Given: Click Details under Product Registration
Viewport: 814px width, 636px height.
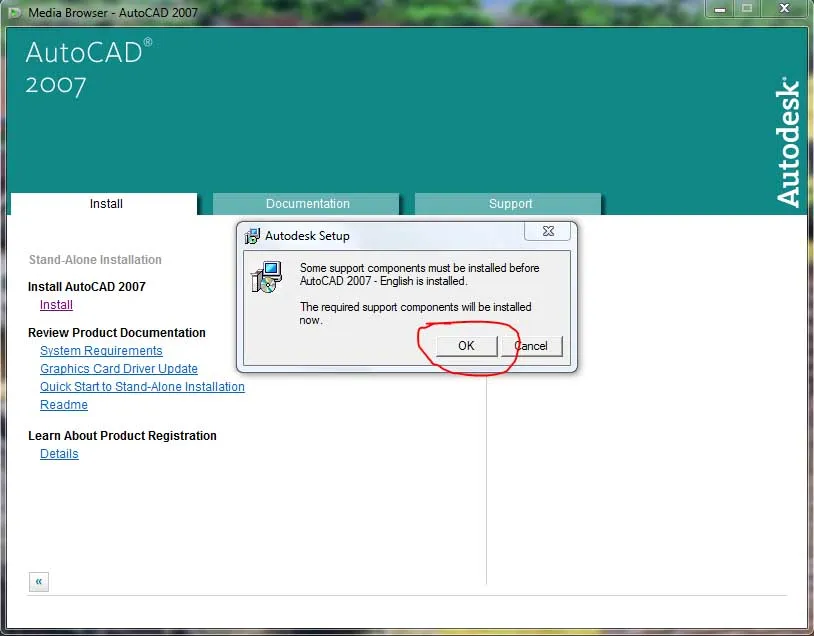Looking at the screenshot, I should click(59, 453).
